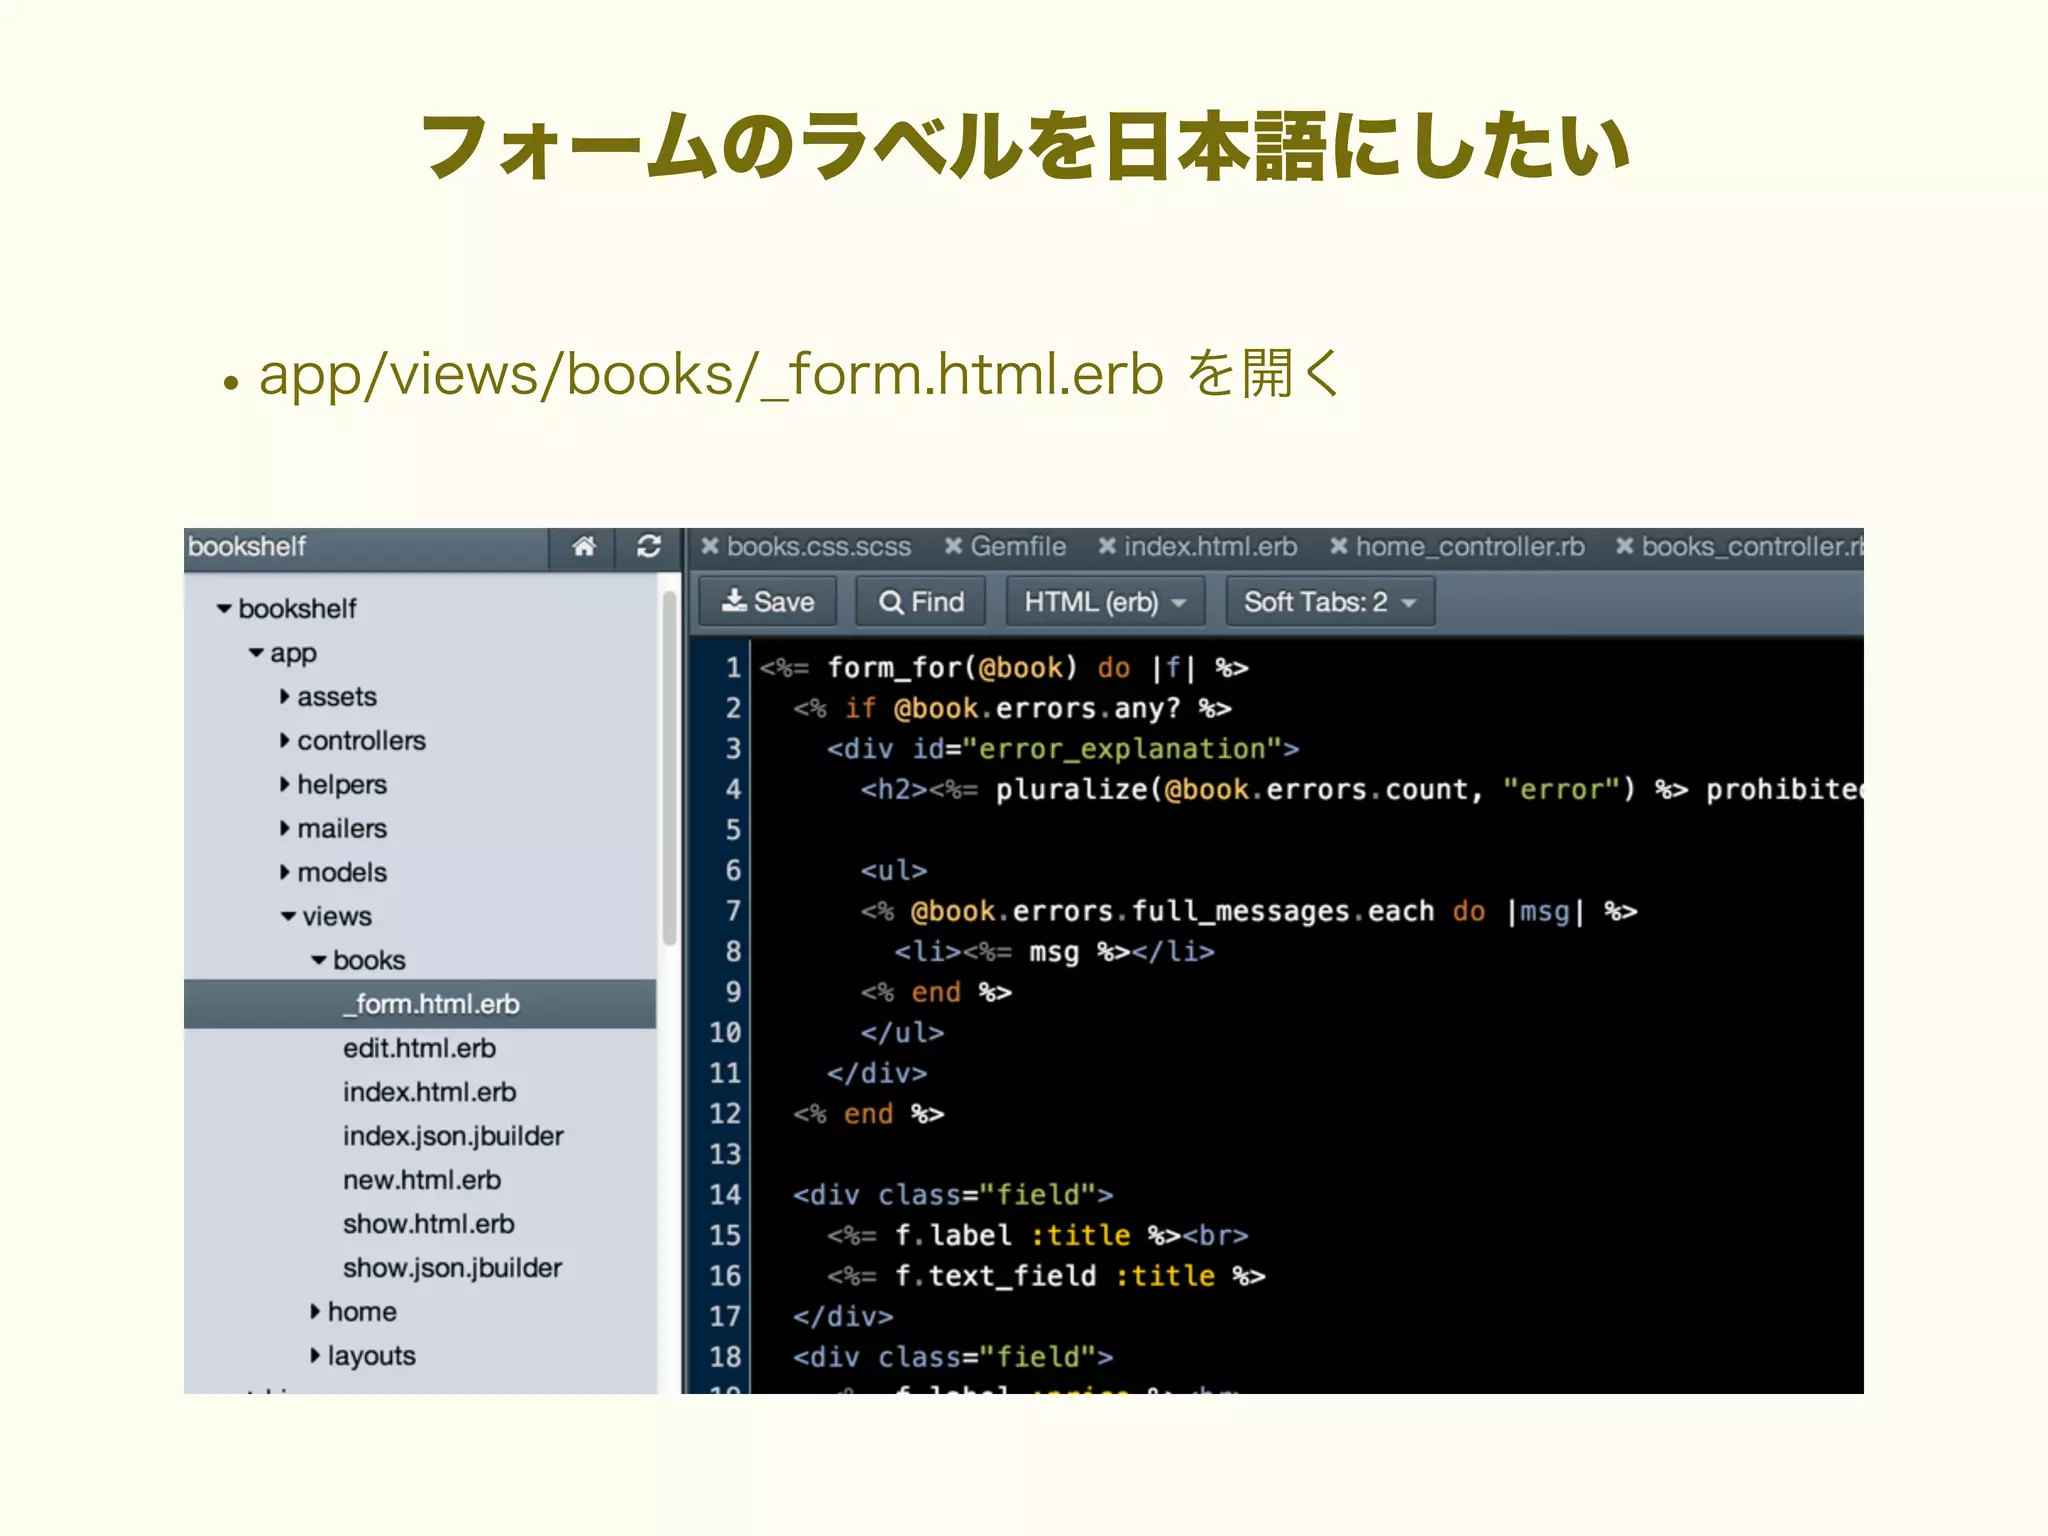
Task: Click the 'f.text_field :title' code line
Action: [x=1046, y=1277]
